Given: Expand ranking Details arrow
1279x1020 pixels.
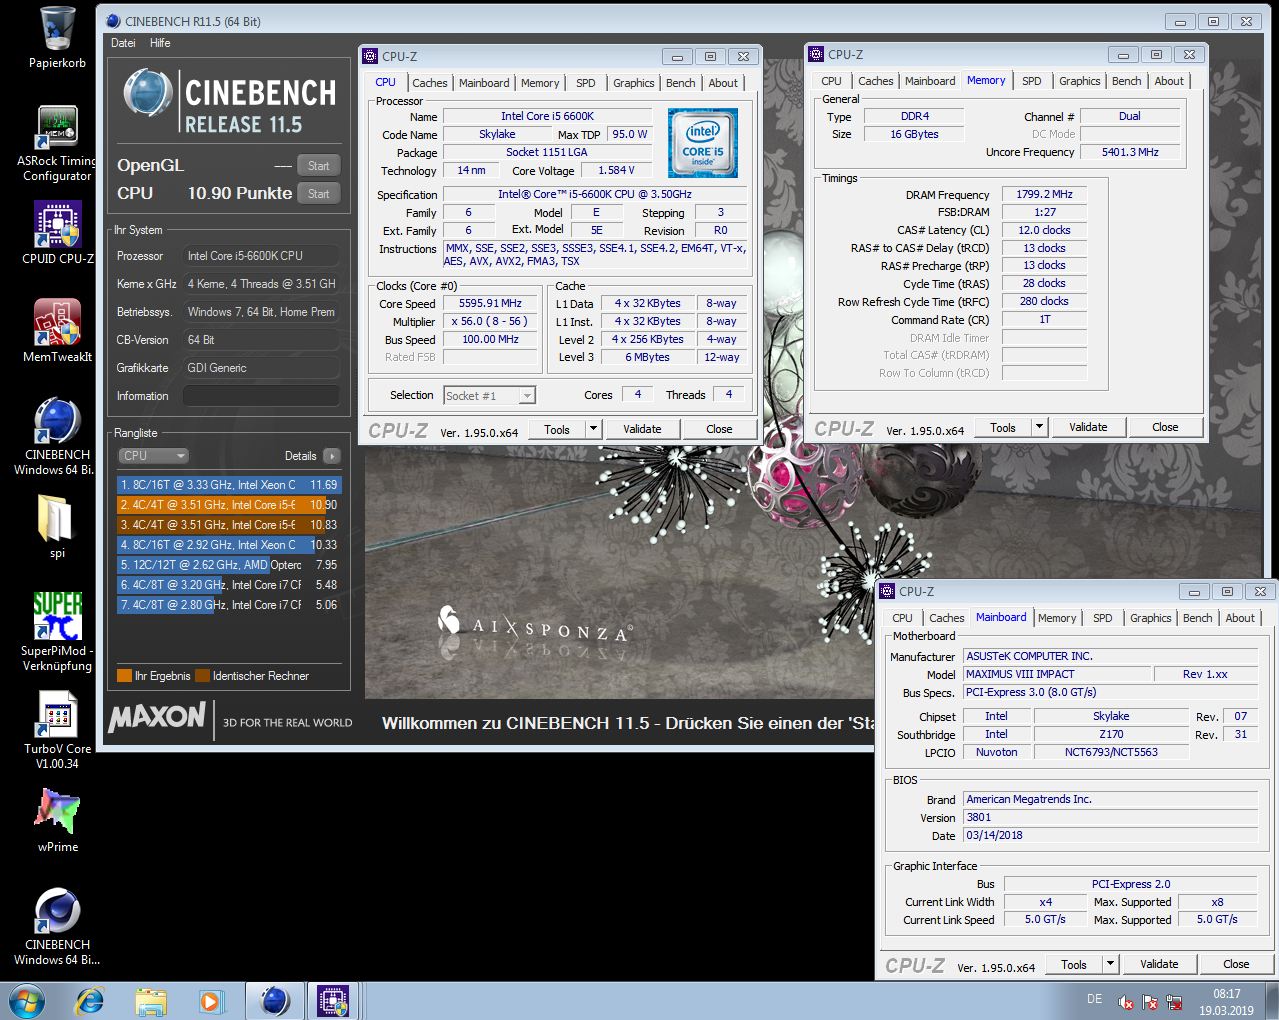Looking at the screenshot, I should 332,456.
